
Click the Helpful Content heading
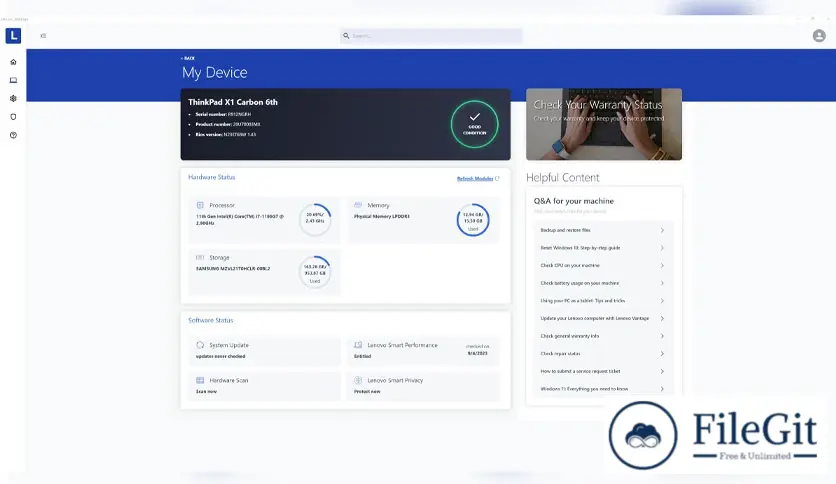click(x=562, y=178)
